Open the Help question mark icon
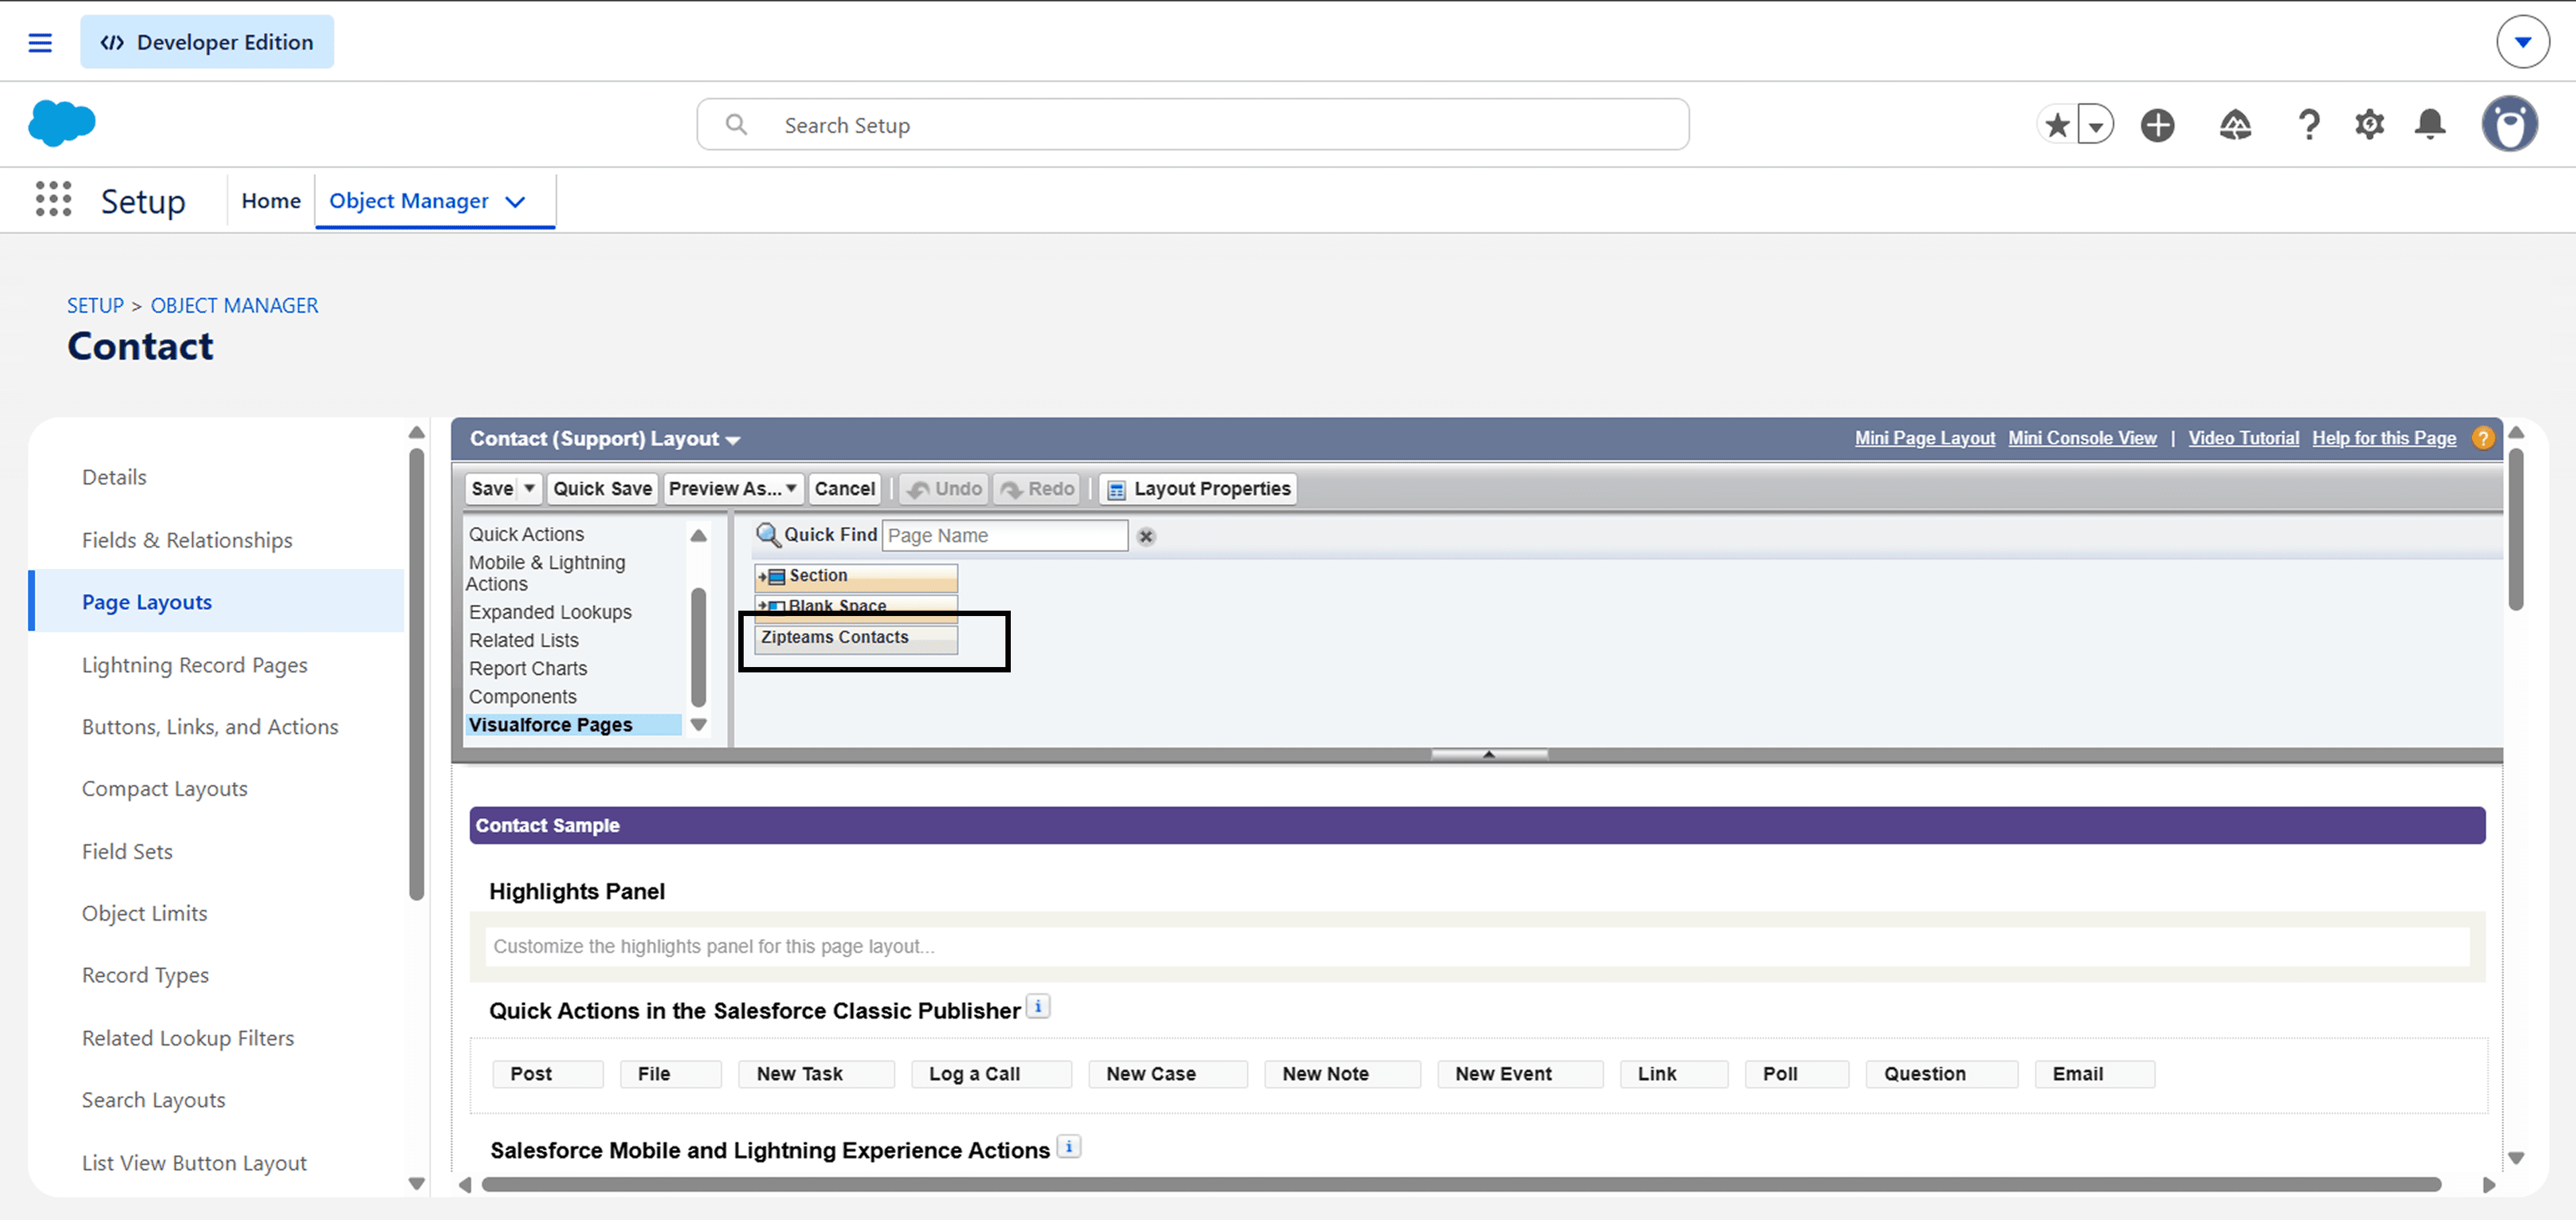 (x=2308, y=125)
